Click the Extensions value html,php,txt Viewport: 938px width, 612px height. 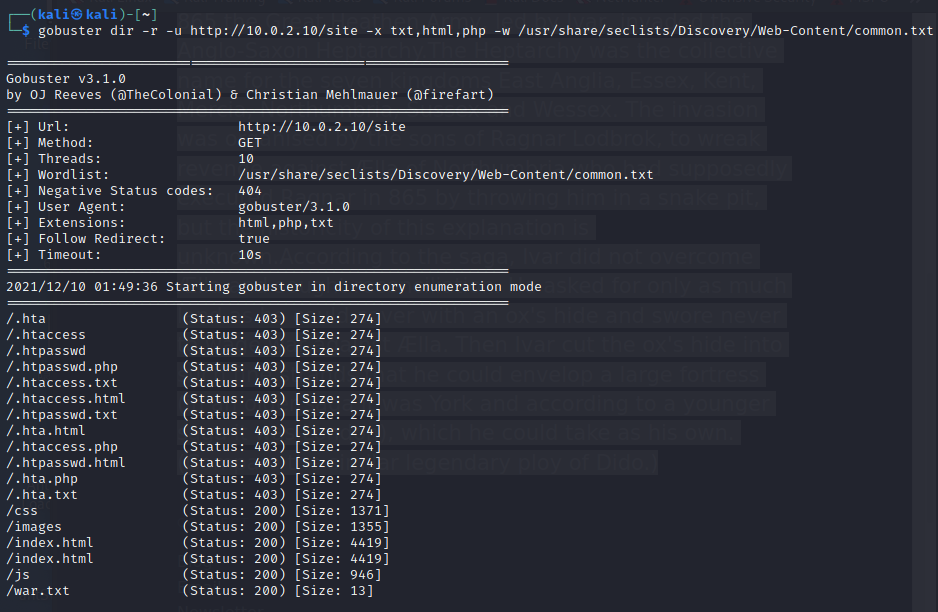tap(286, 223)
